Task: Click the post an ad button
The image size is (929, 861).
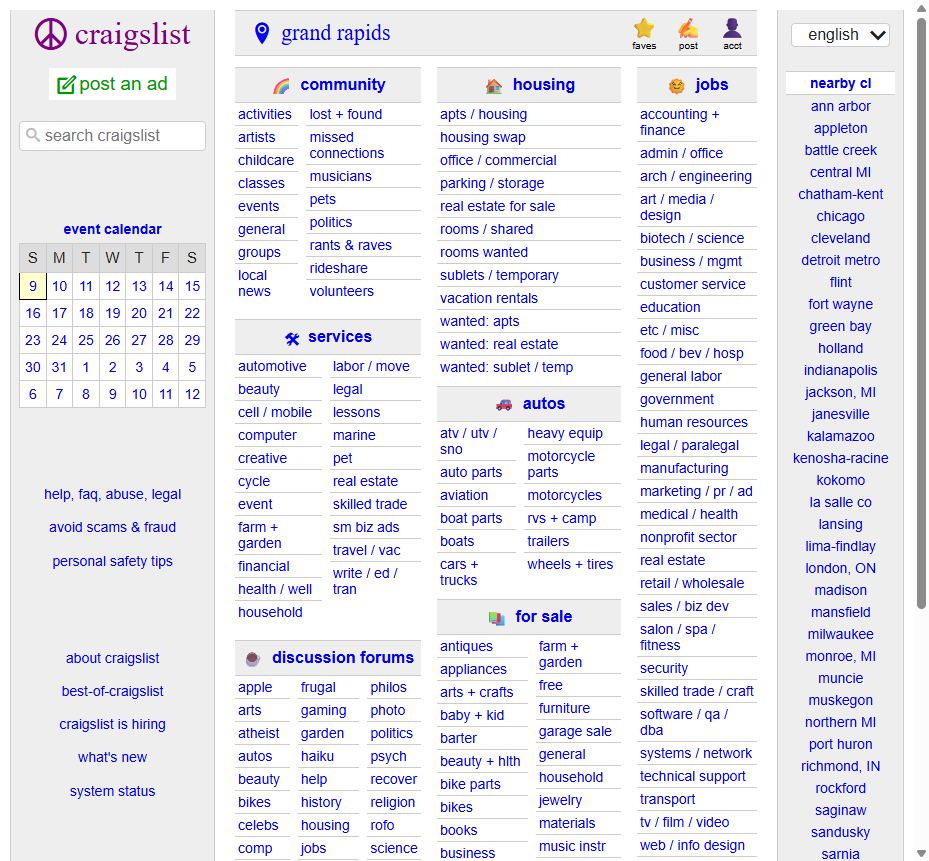Action: [x=113, y=84]
